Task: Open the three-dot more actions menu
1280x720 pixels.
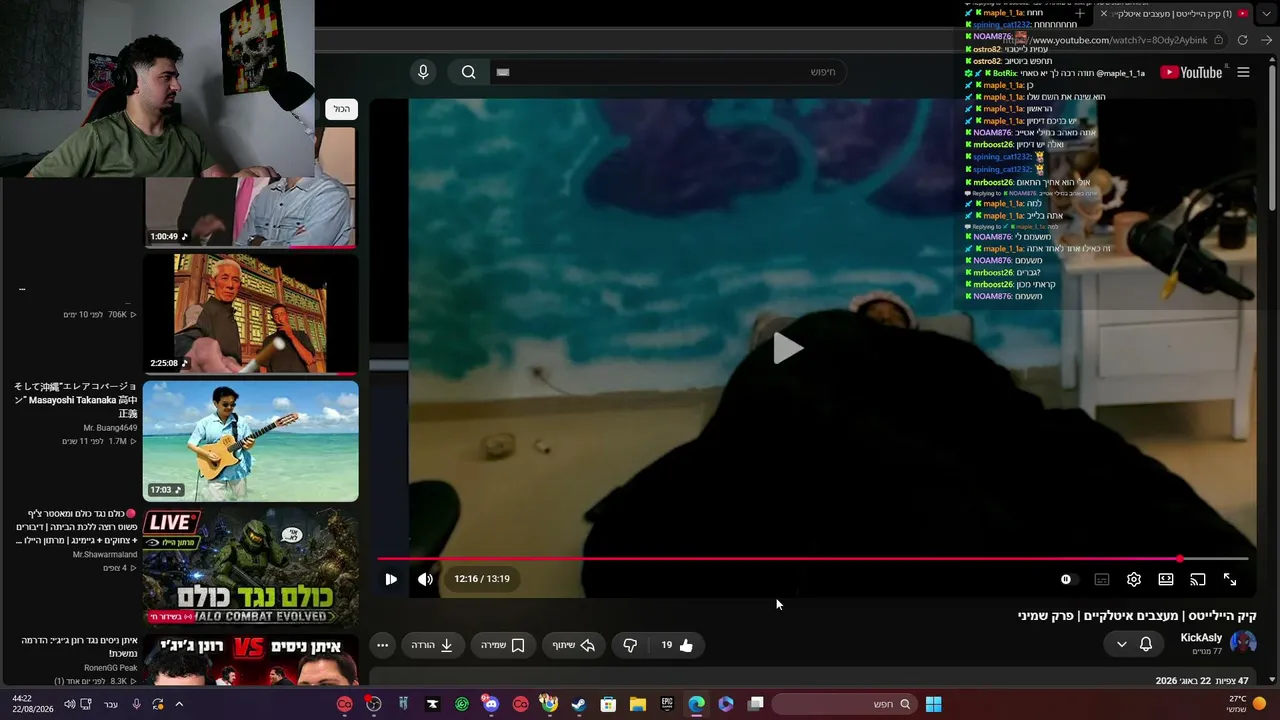Action: pos(382,645)
